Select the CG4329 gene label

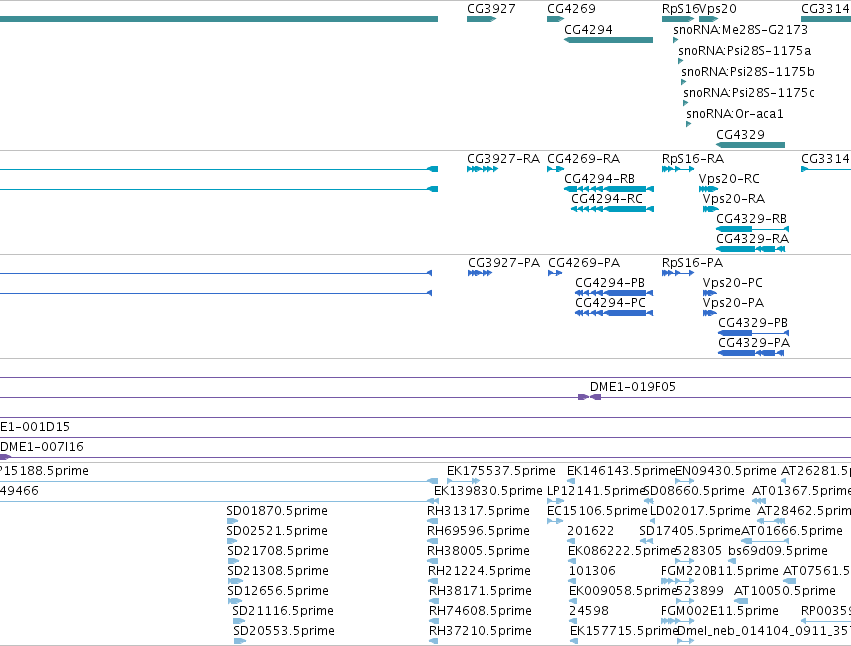click(740, 135)
